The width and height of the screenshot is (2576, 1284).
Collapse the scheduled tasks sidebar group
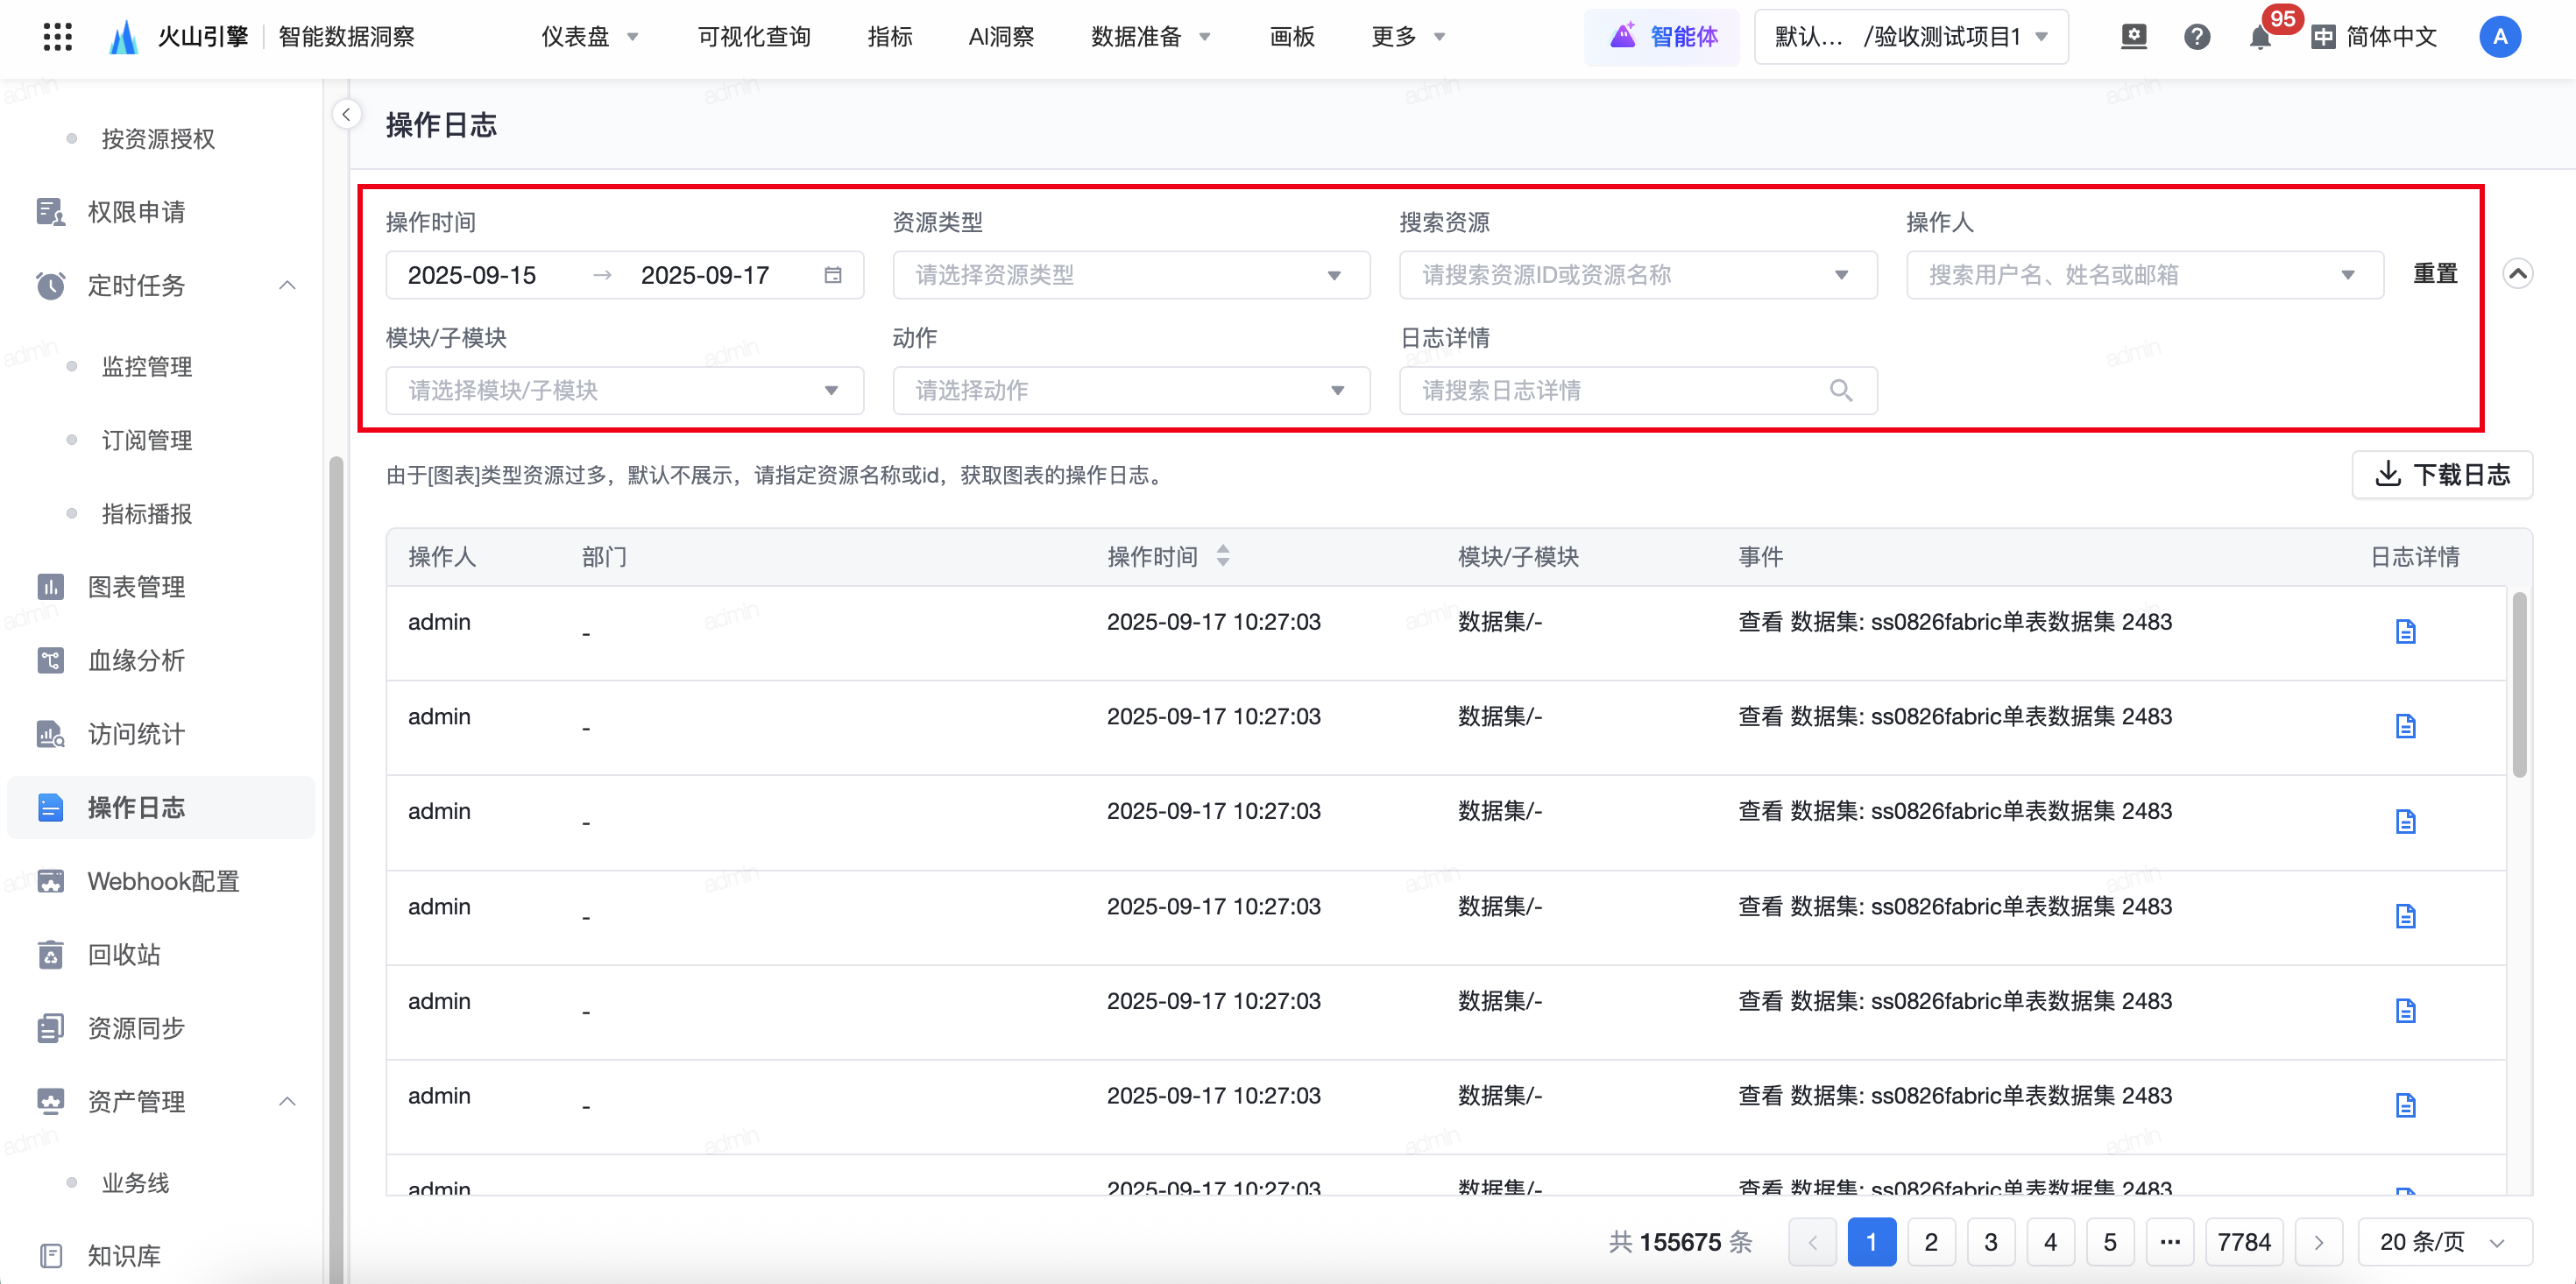(x=287, y=285)
